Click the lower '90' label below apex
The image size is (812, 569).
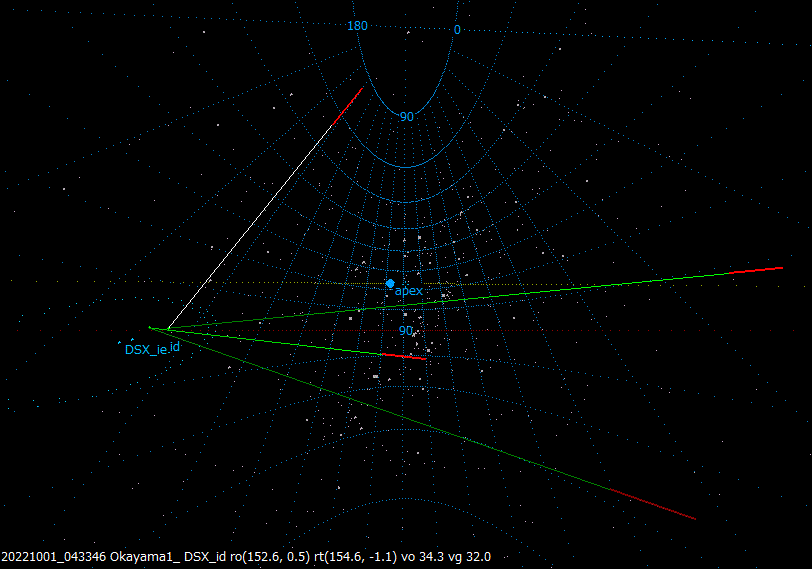click(x=406, y=331)
